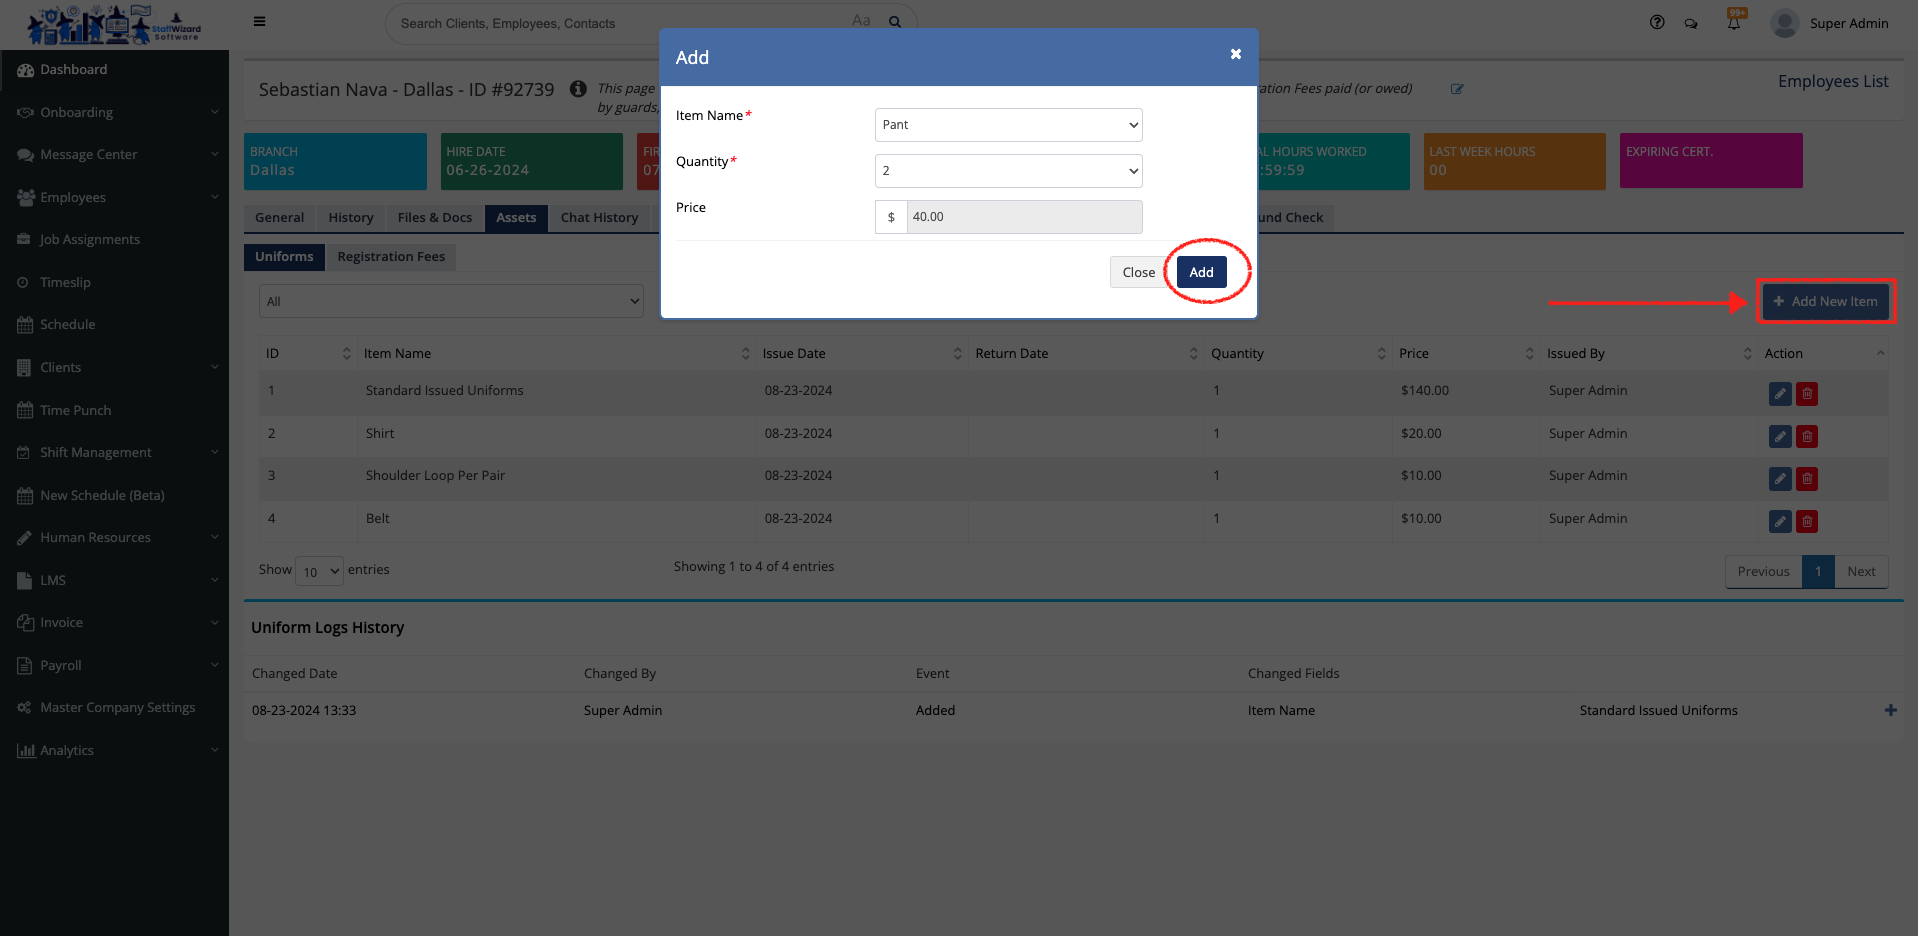Switch to the Registration Fees tab
This screenshot has height=936, width=1918.
[391, 257]
